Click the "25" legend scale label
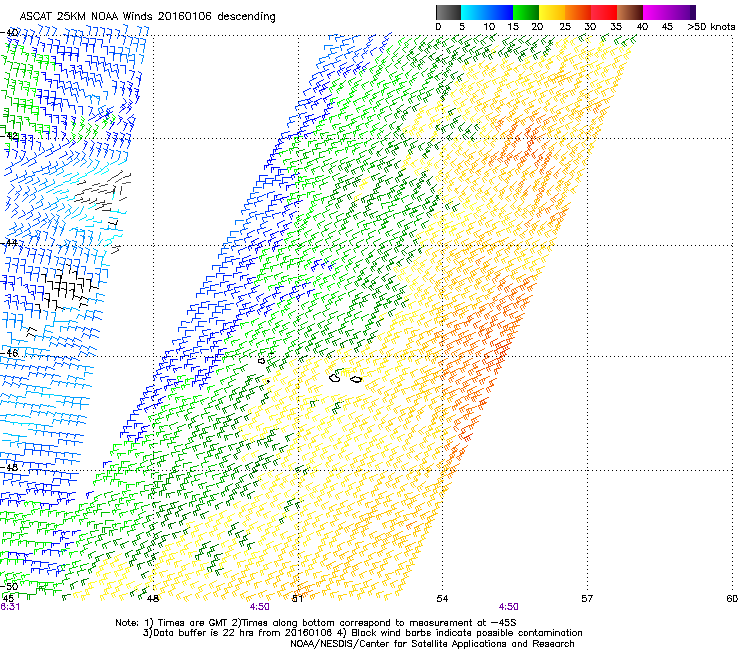The width and height of the screenshot is (740, 650). point(565,26)
